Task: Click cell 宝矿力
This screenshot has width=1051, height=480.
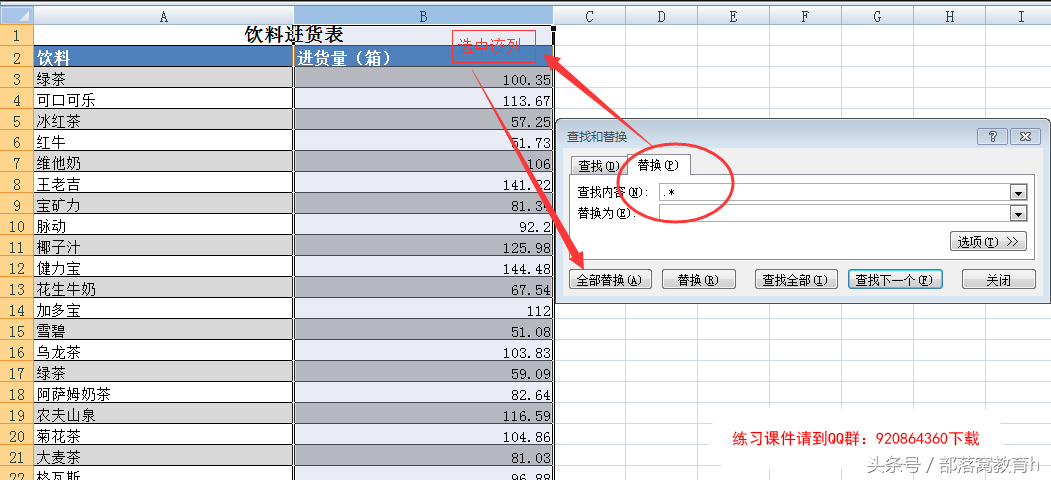Action: pyautogui.click(x=164, y=204)
